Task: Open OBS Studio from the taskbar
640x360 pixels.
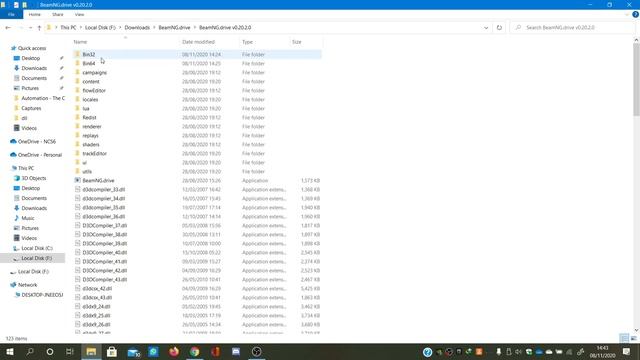Action: point(256,351)
